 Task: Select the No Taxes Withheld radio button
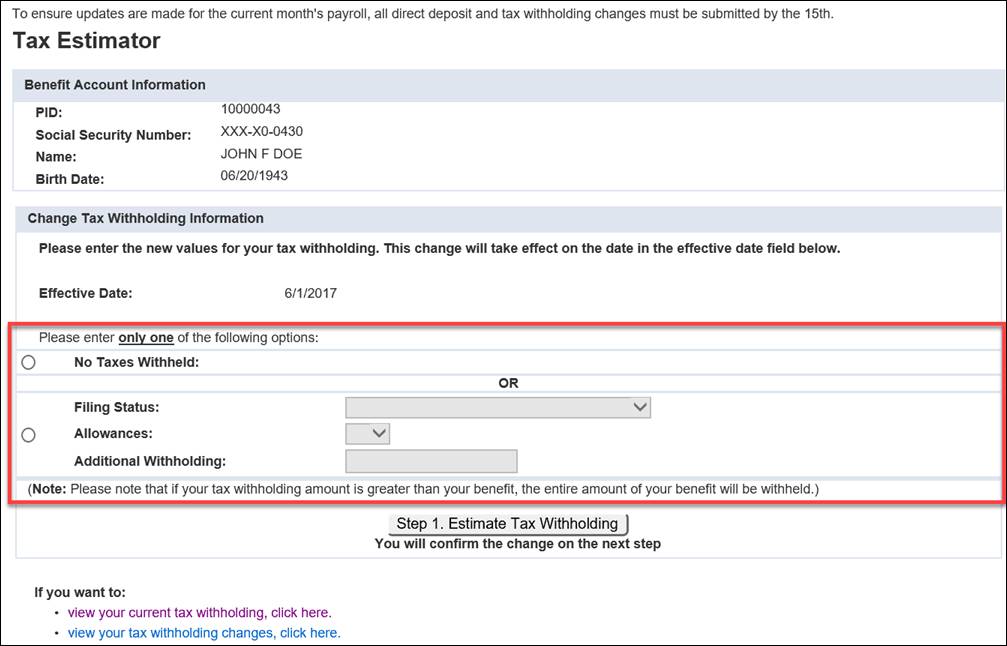pyautogui.click(x=28, y=363)
